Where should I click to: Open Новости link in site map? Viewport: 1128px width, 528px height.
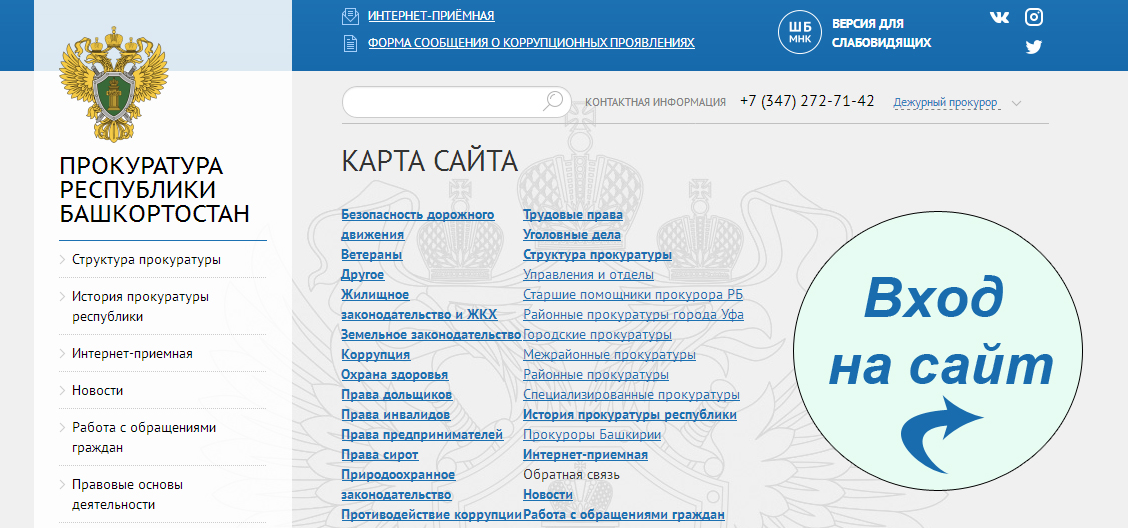pos(548,495)
